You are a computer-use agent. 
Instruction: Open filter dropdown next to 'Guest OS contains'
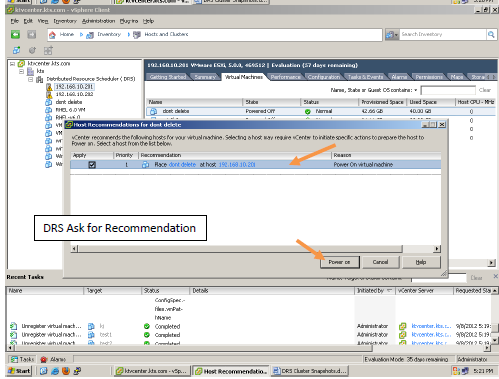(x=416, y=90)
